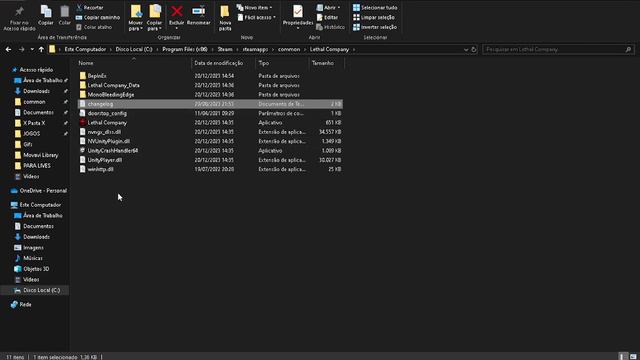This screenshot has width=640, height=360.
Task: Open Este Computador in navigation pane
Action: (x=40, y=205)
